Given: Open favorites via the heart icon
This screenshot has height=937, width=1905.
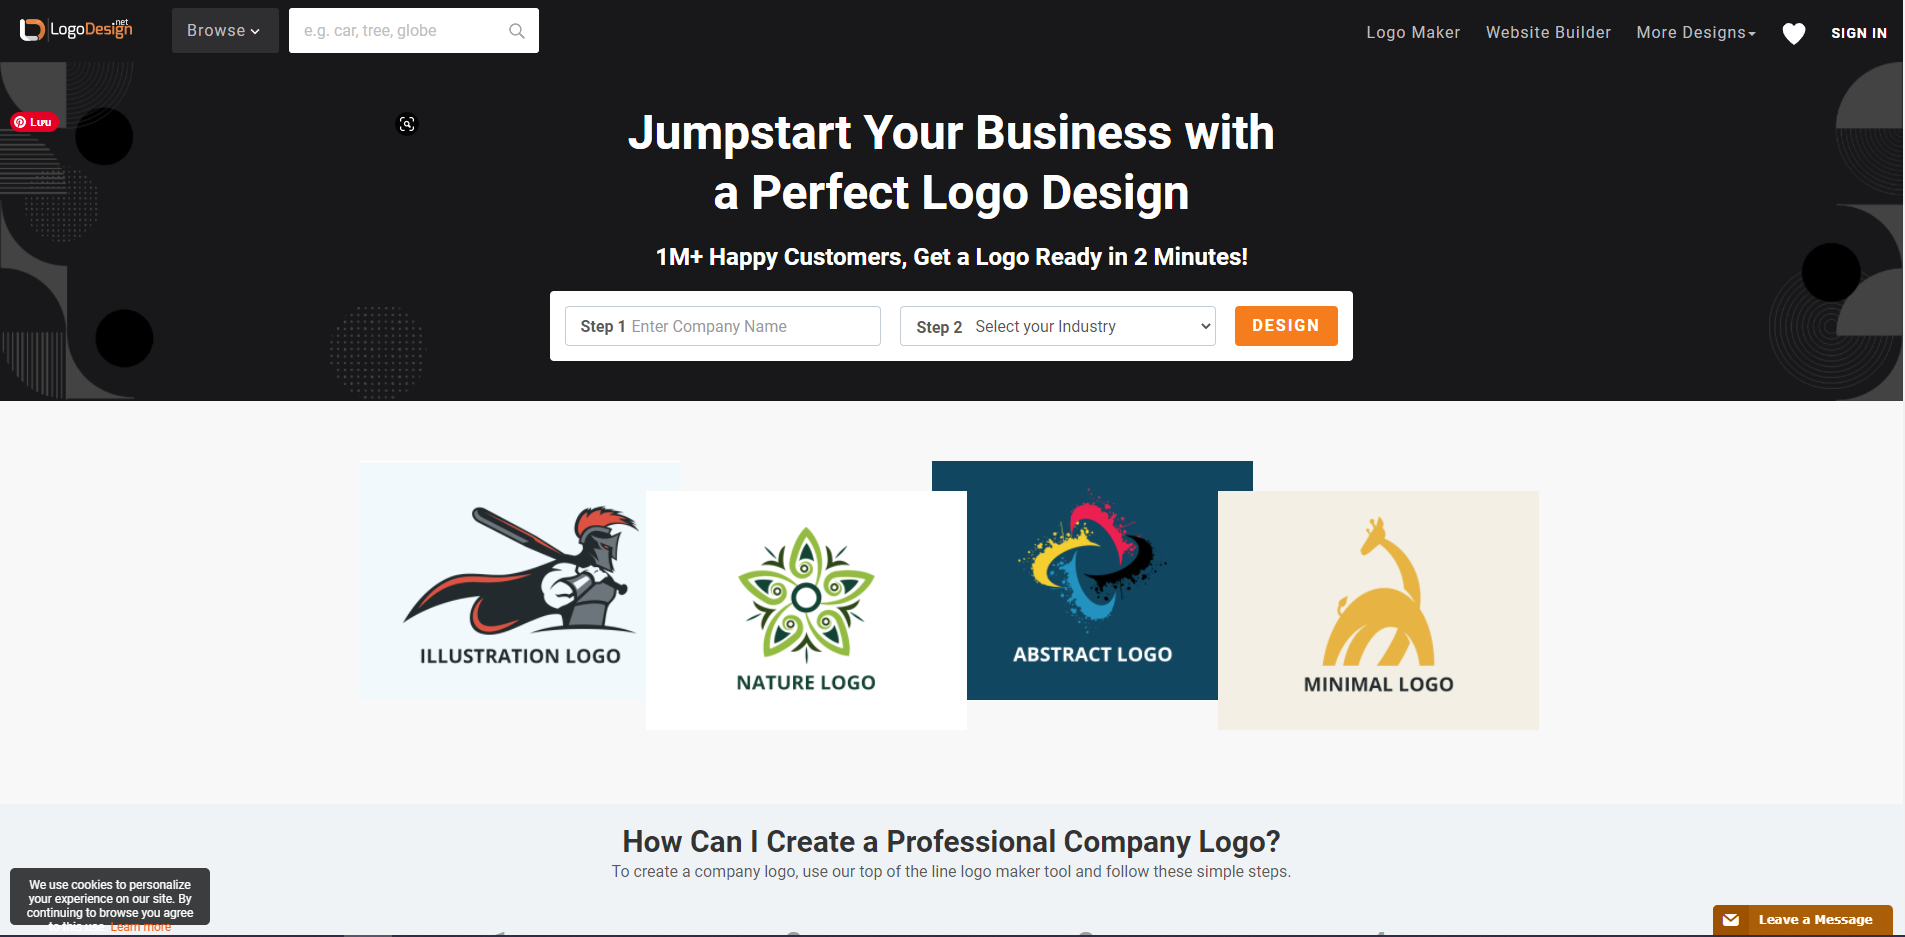Looking at the screenshot, I should point(1794,33).
